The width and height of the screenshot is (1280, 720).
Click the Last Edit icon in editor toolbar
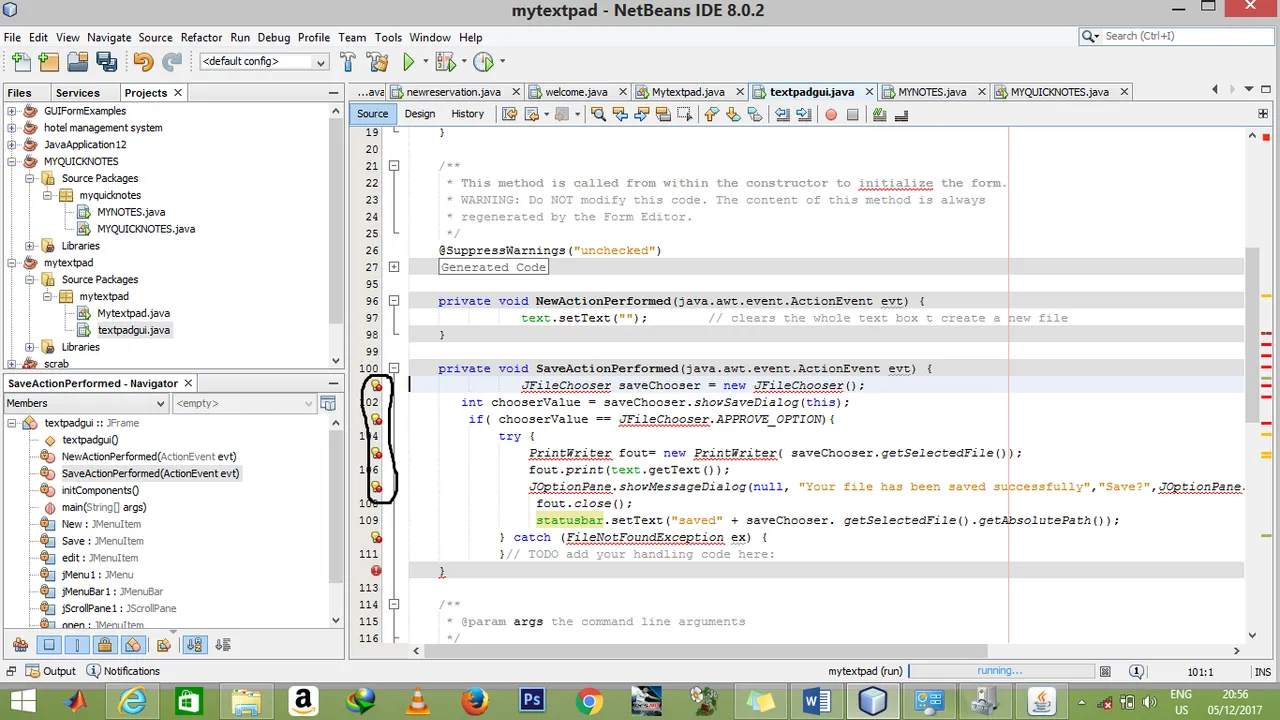coord(509,114)
